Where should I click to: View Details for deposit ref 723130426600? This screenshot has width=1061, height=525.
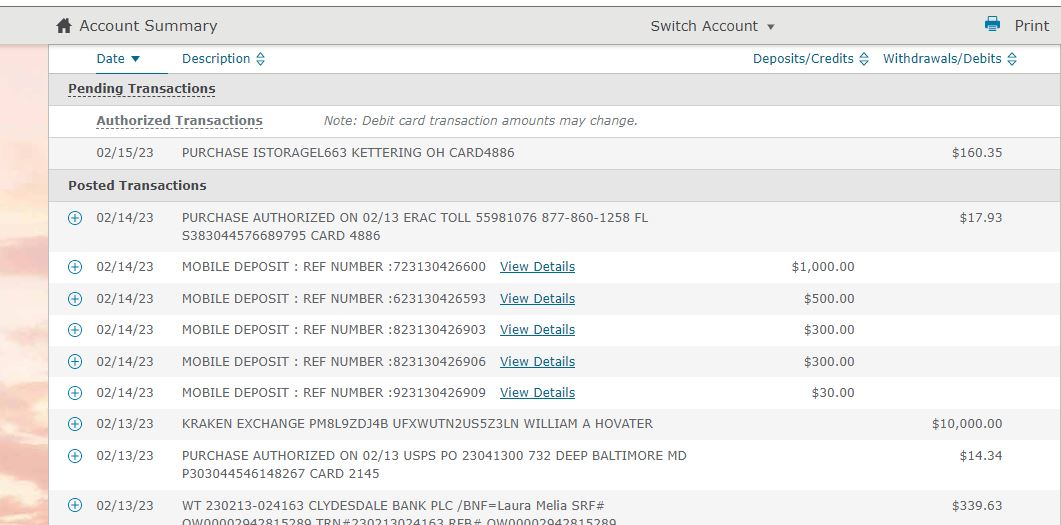pyautogui.click(x=537, y=267)
